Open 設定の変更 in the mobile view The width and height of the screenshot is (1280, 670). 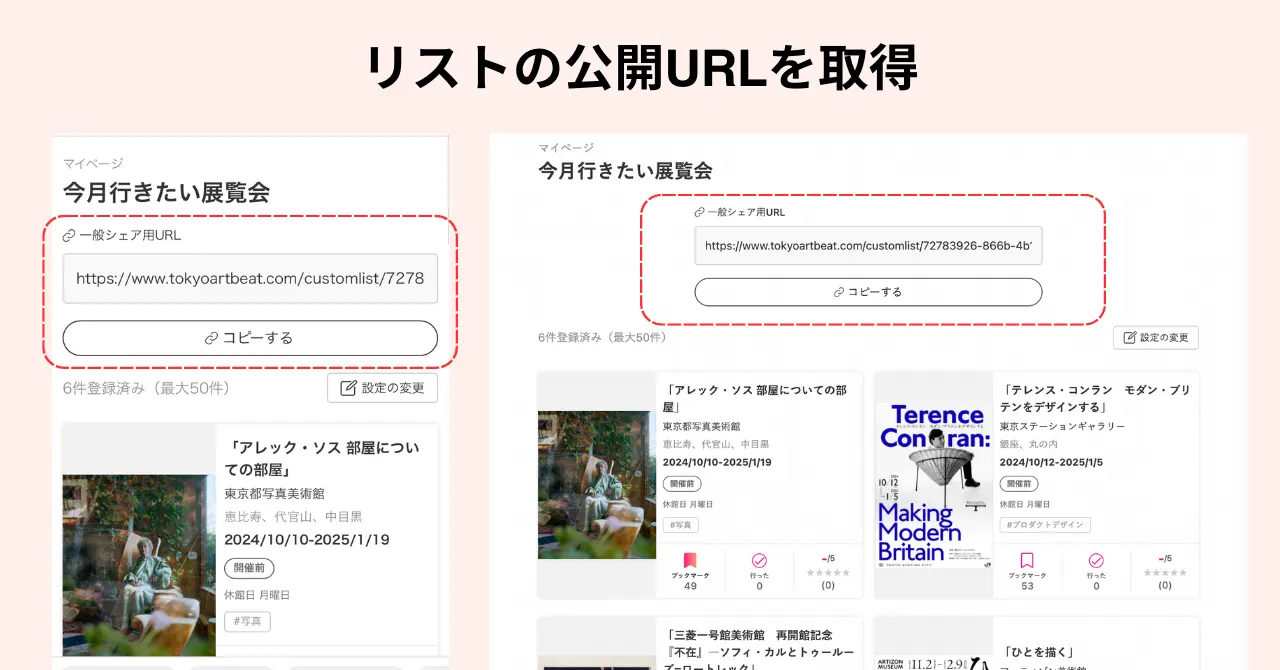click(x=382, y=388)
